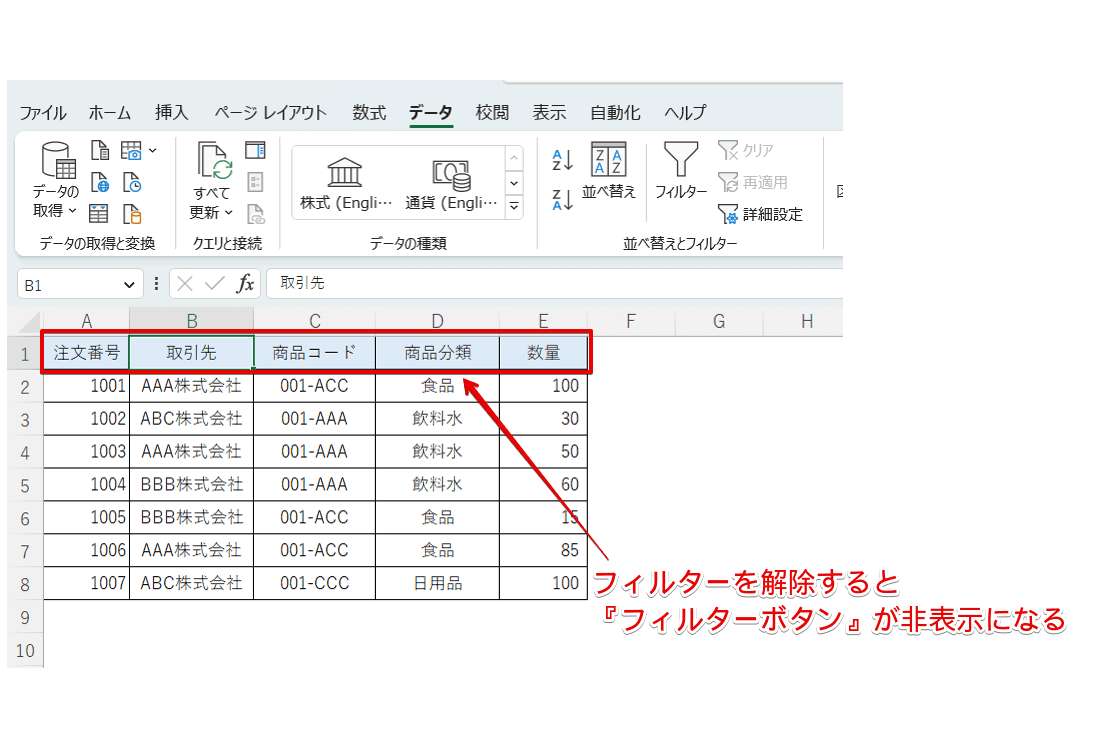The width and height of the screenshot is (1100, 750).
Task: Click the Select All corner triangle
Action: (x=29, y=322)
